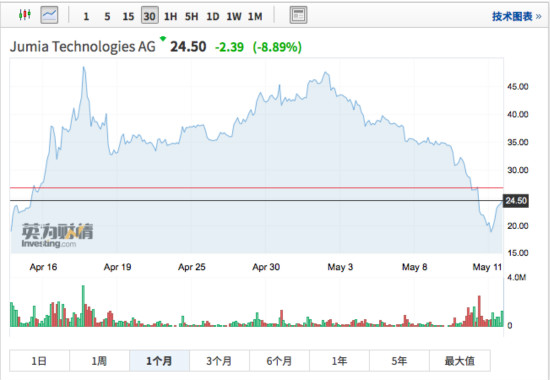Viewport: 550px width, 380px height.
Task: Show the 1周 time range
Action: tap(99, 361)
